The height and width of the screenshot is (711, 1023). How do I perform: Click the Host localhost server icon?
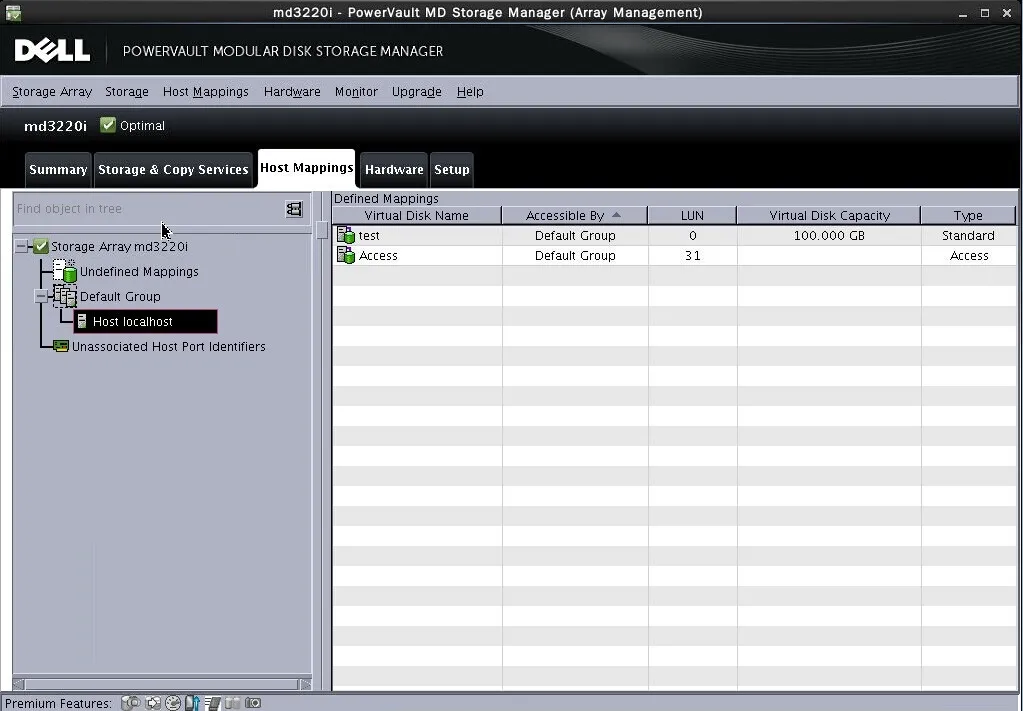82,321
